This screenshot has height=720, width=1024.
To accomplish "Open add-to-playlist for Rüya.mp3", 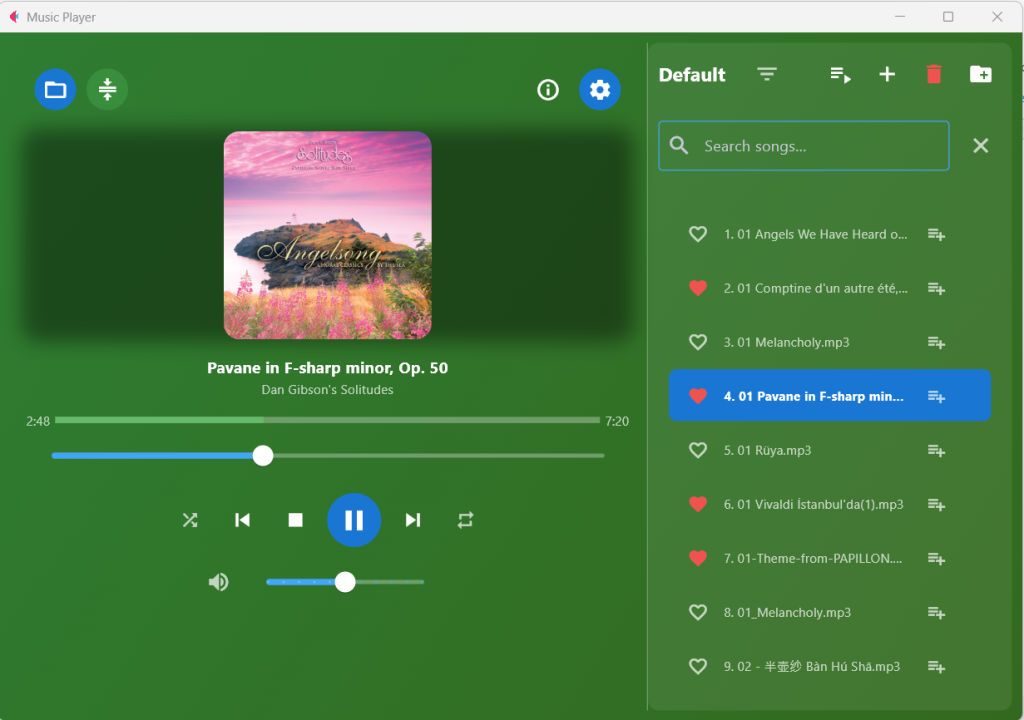I will [936, 450].
